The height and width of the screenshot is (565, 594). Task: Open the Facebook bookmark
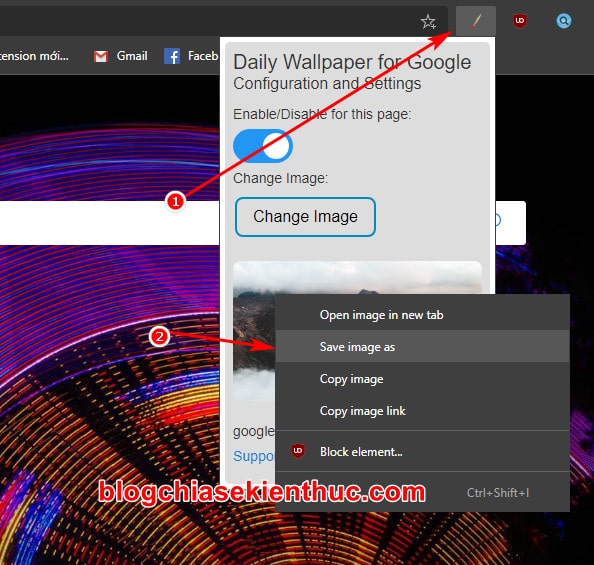coord(191,56)
